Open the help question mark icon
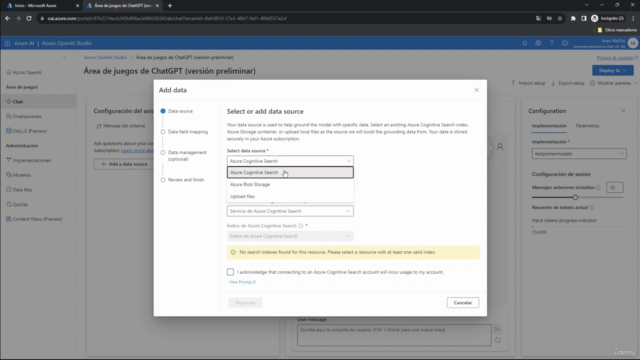The image size is (640, 360). tap(551, 43)
